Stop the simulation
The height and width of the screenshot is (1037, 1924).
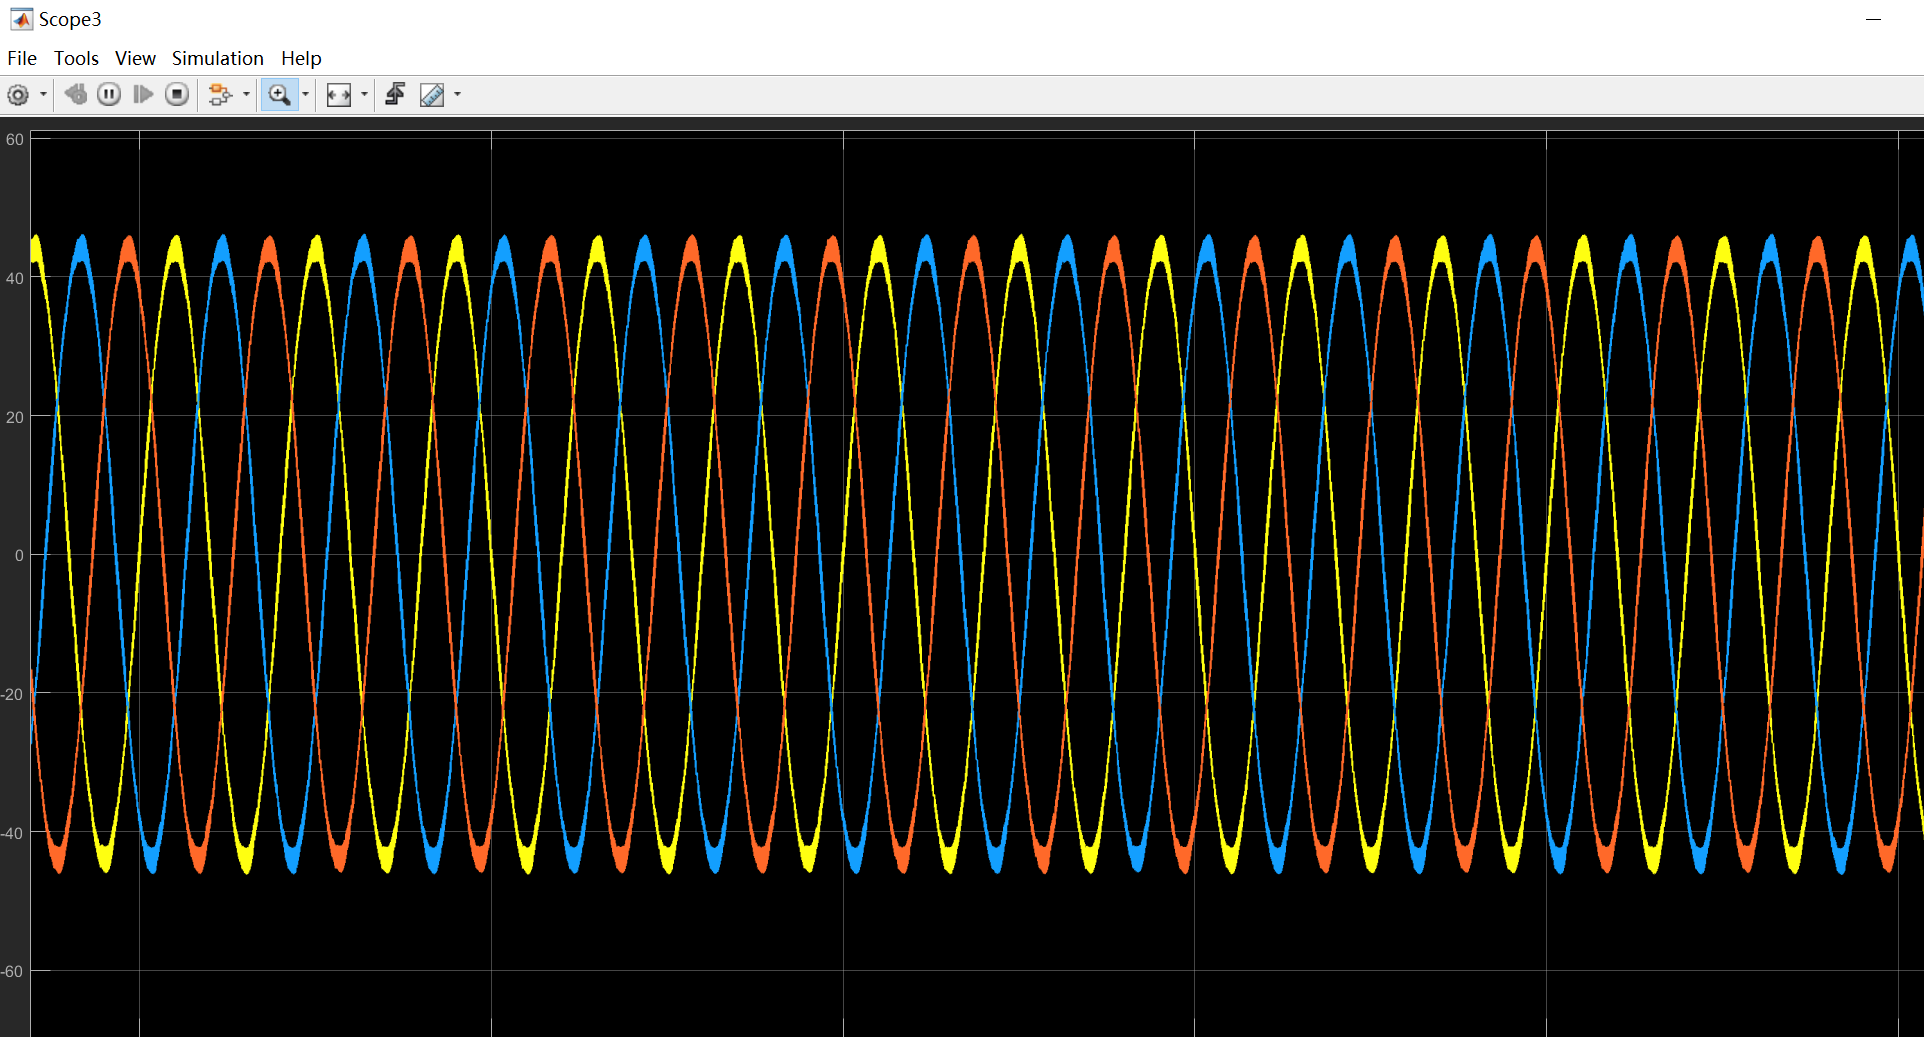[177, 95]
